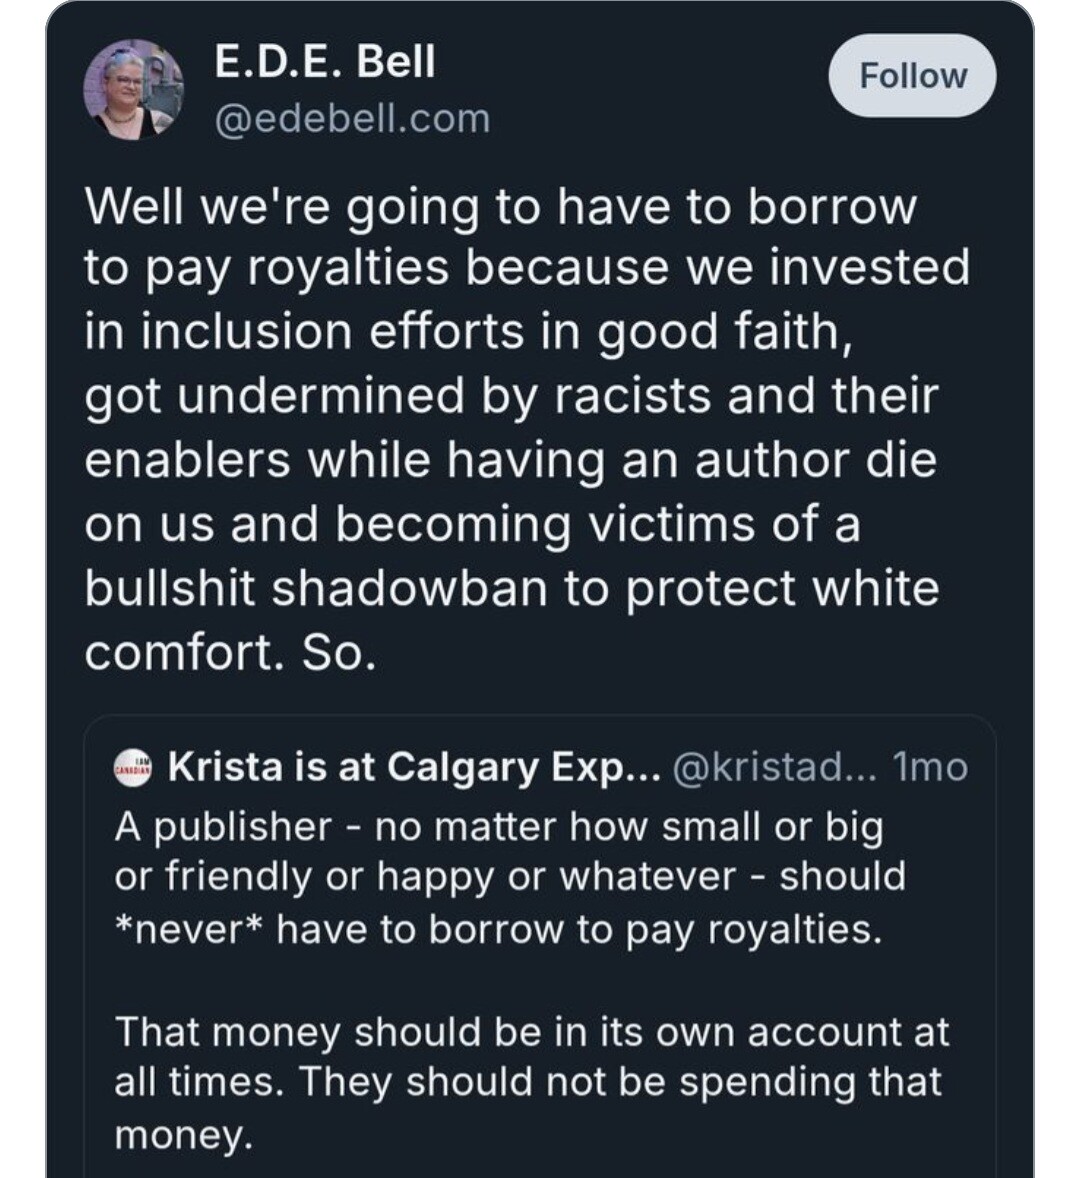Click the E.D.E. Bell display name
Image resolution: width=1080 pixels, height=1178 pixels.
[x=325, y=62]
